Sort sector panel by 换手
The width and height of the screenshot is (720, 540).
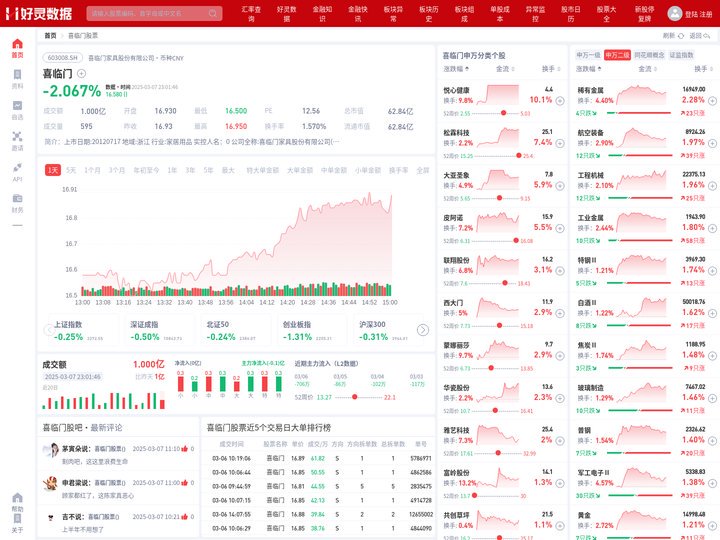703,69
